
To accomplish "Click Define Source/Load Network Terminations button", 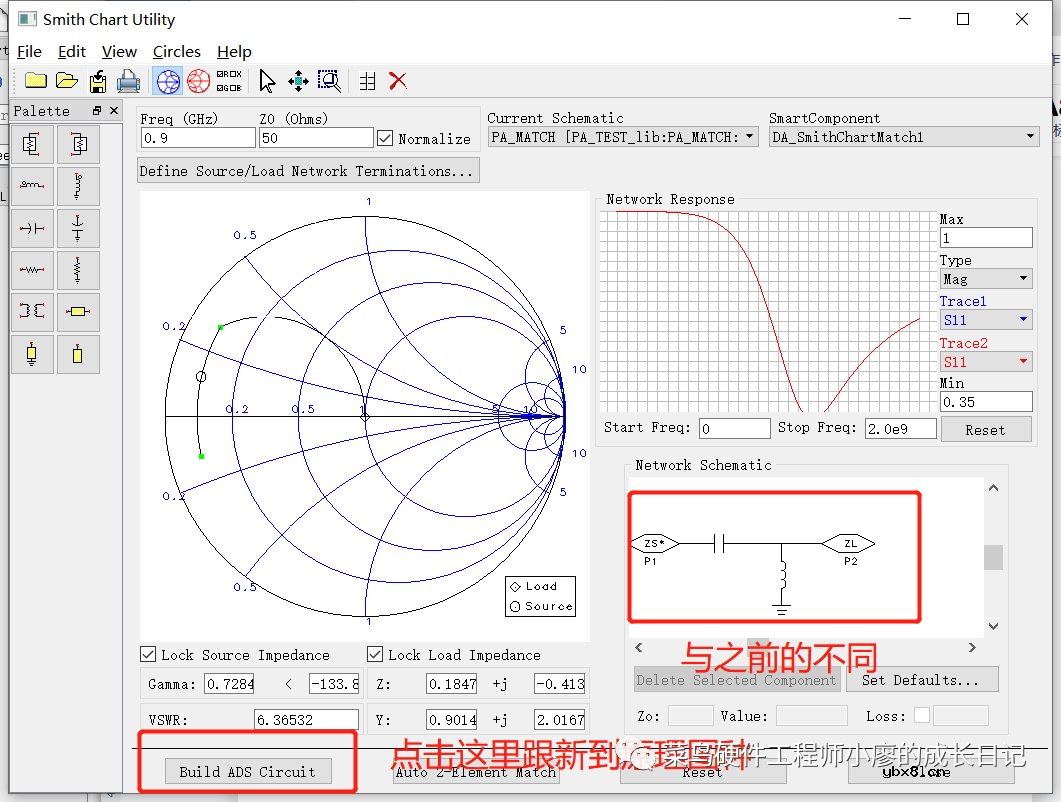I will pos(307,171).
